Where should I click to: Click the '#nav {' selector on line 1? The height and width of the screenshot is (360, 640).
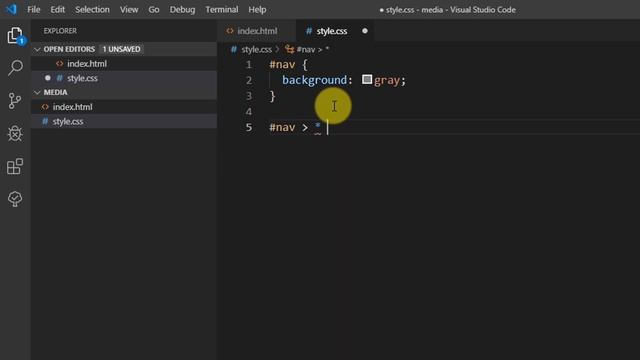coord(289,64)
